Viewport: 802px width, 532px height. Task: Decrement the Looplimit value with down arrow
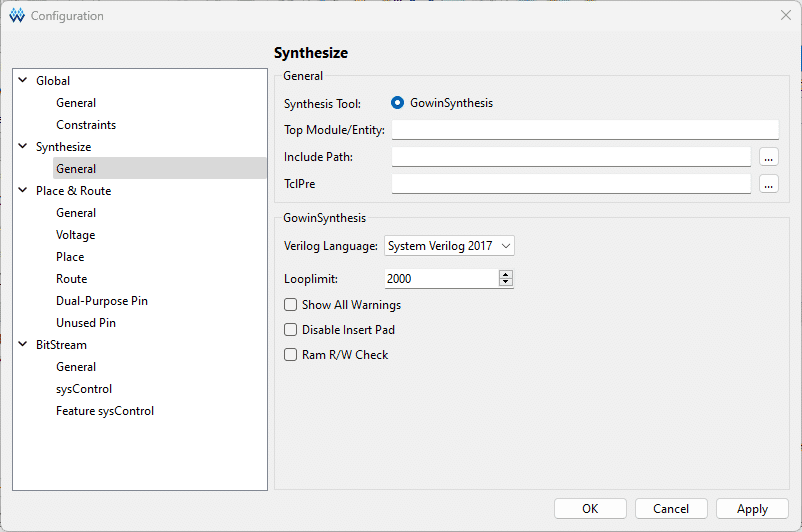click(x=506, y=283)
